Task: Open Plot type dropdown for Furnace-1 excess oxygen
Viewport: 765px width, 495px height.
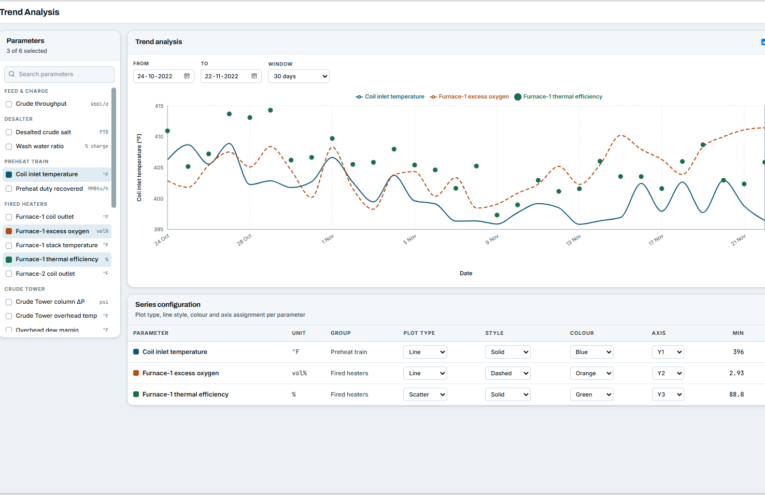Action: tap(425, 373)
